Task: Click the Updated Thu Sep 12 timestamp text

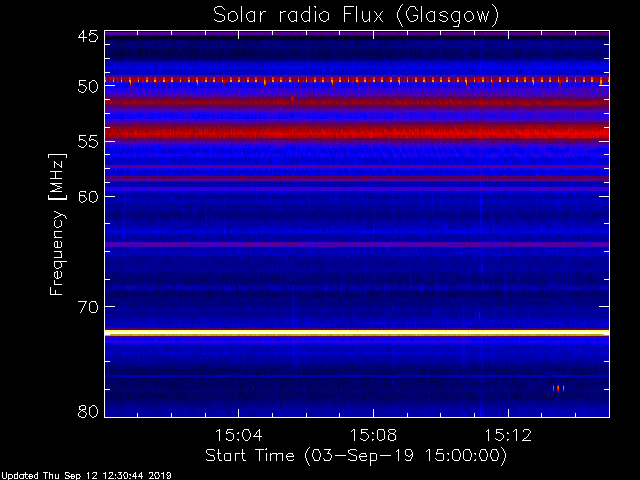Action: click(x=86, y=476)
